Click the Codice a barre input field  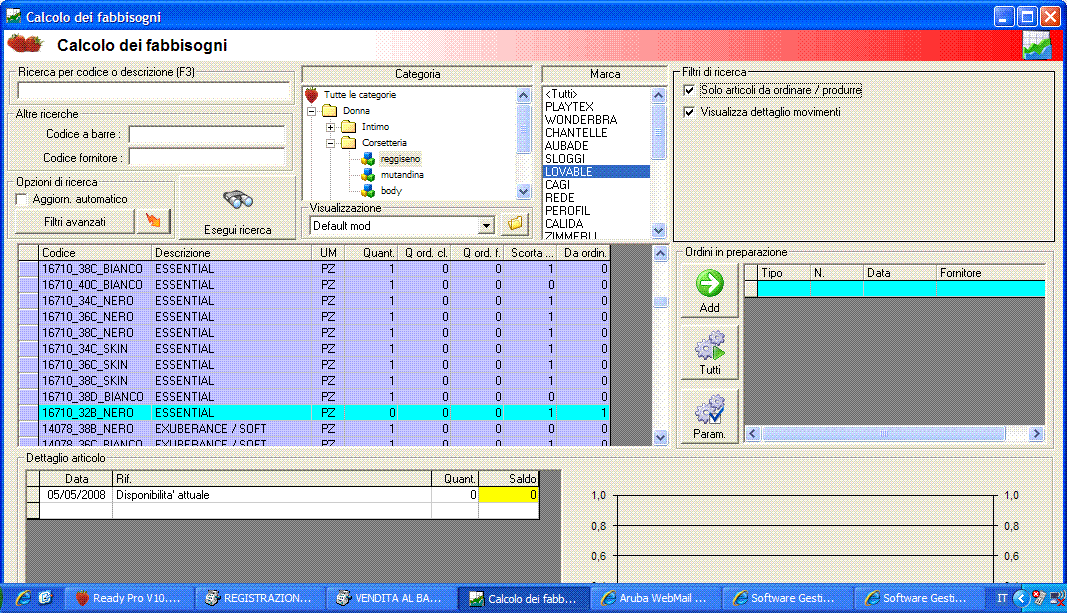pyautogui.click(x=207, y=134)
